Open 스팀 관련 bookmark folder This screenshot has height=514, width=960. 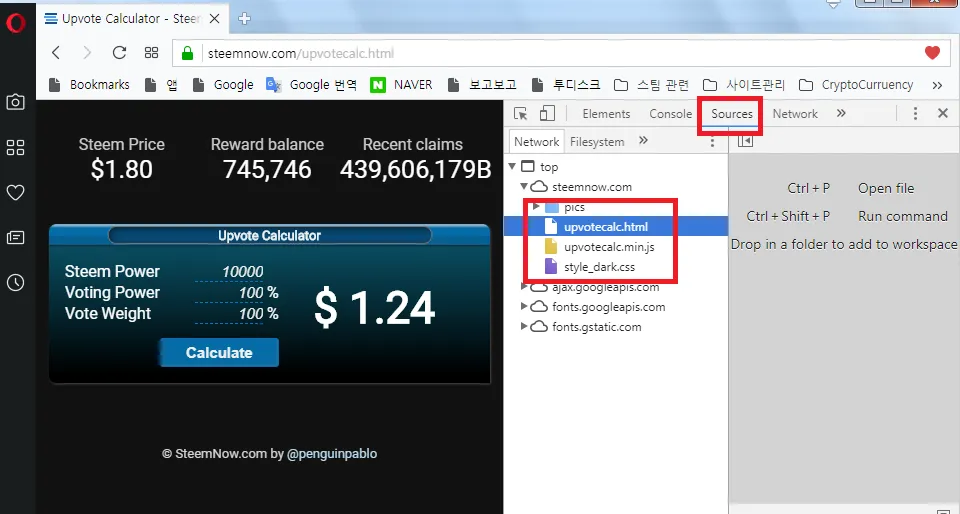651,84
